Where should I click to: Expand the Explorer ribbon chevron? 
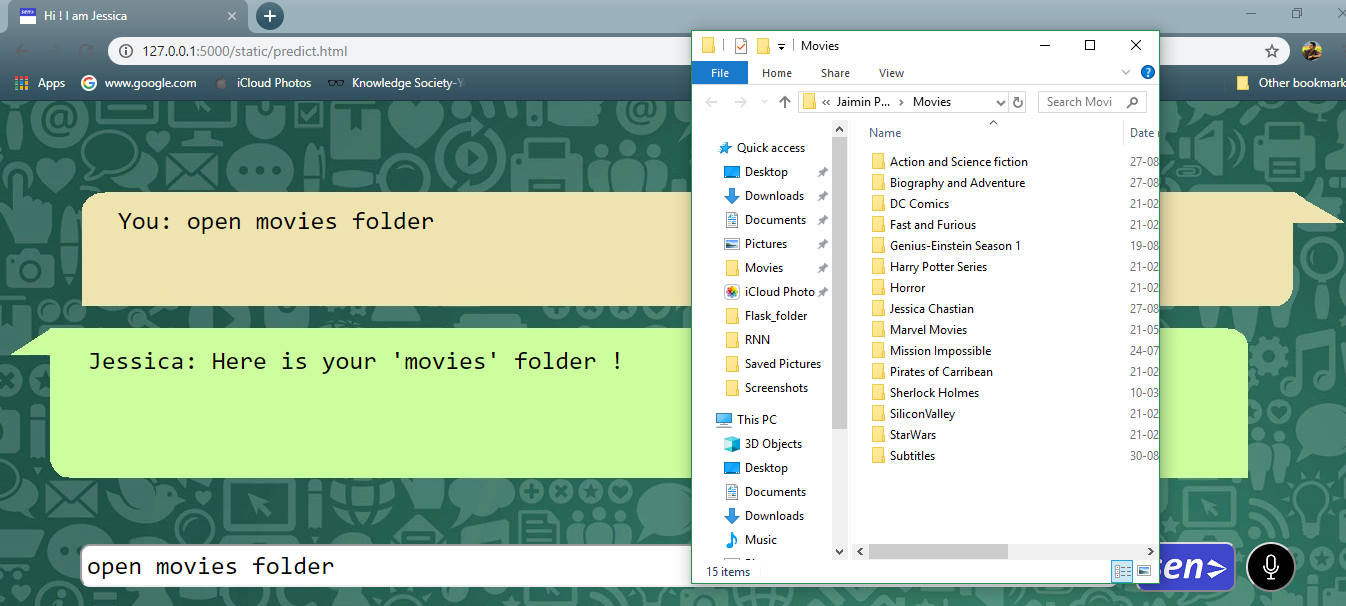coord(1126,72)
